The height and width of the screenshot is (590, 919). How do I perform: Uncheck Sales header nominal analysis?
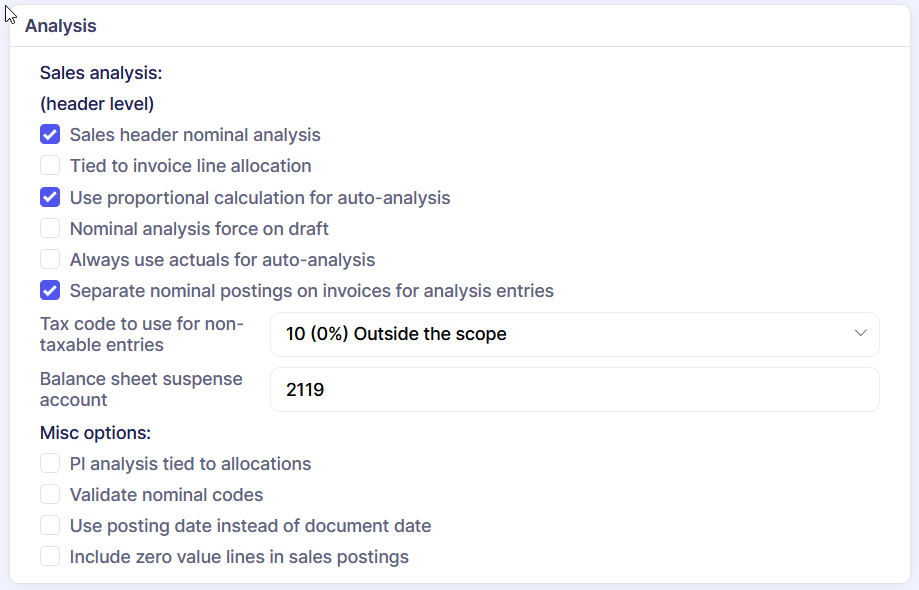click(x=50, y=135)
